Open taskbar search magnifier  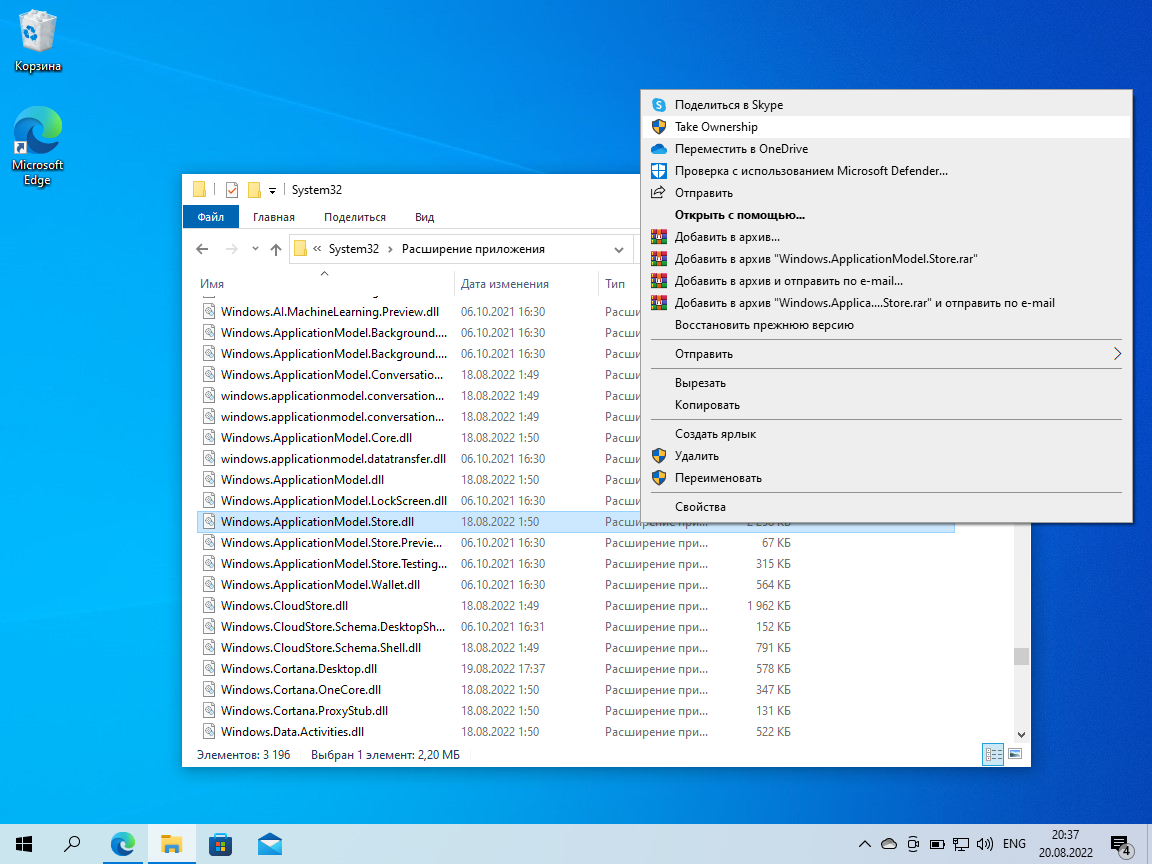pos(72,844)
